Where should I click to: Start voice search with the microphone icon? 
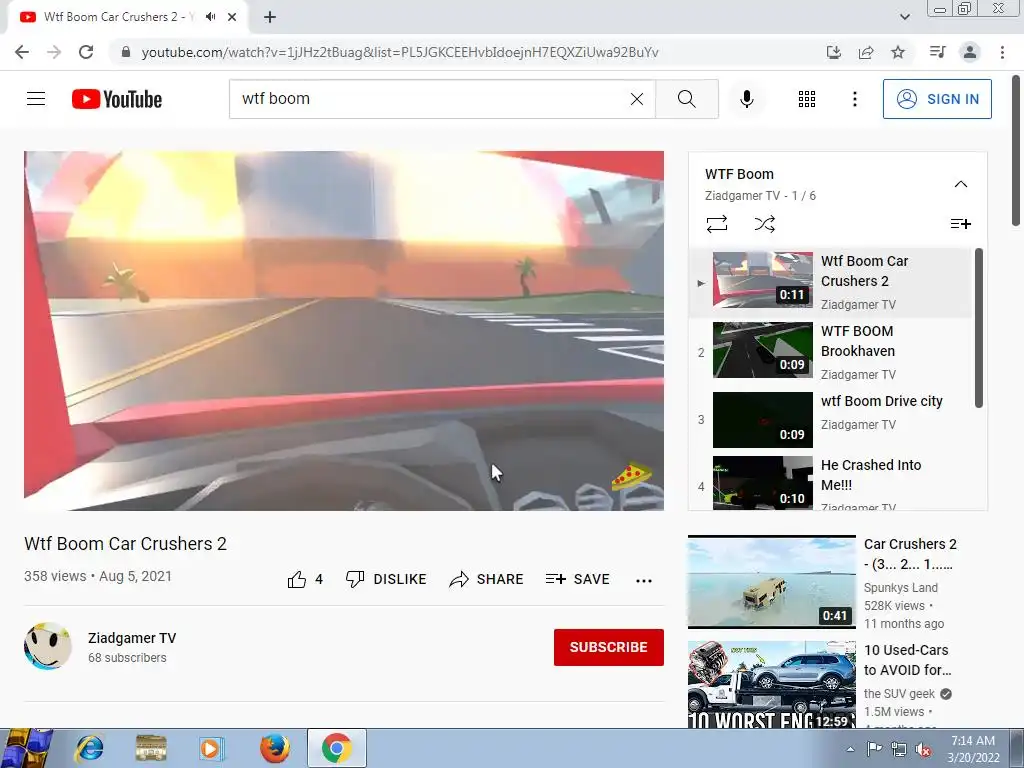(747, 99)
